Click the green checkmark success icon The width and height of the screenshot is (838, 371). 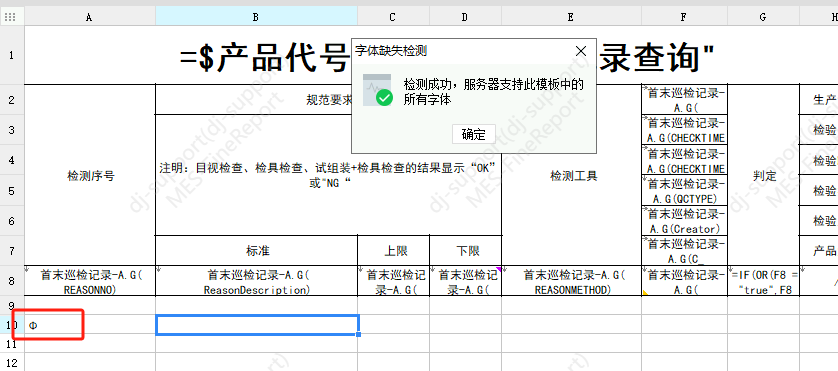(x=384, y=97)
